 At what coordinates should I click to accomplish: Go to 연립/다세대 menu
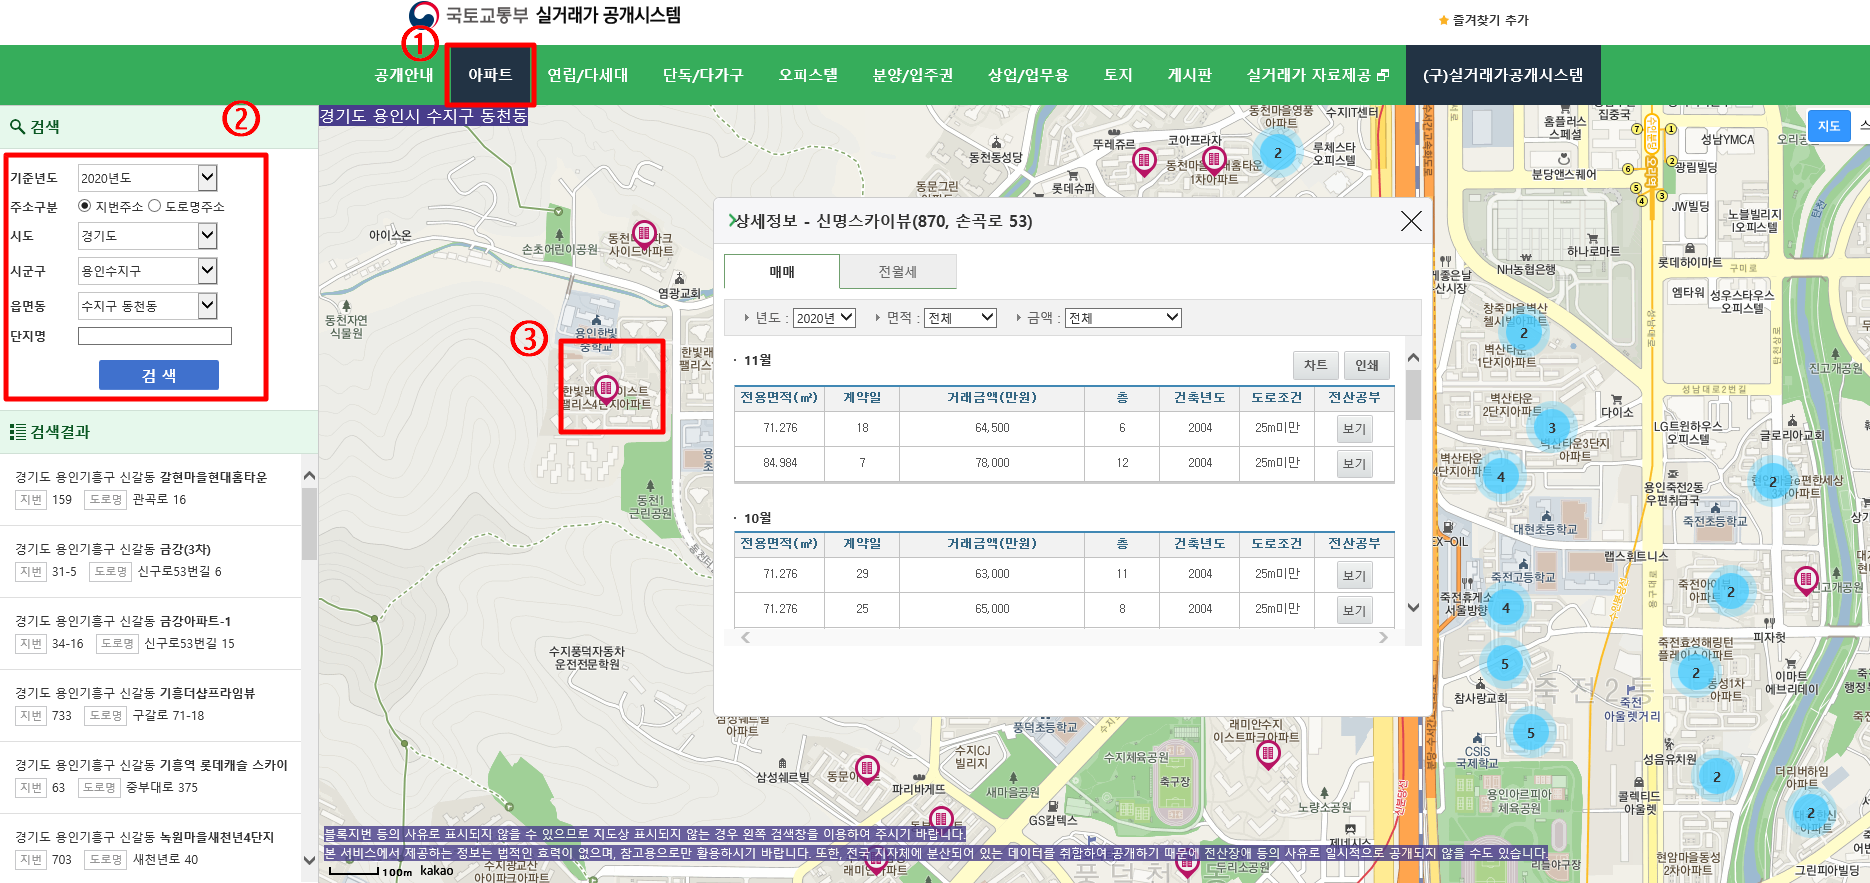point(588,75)
